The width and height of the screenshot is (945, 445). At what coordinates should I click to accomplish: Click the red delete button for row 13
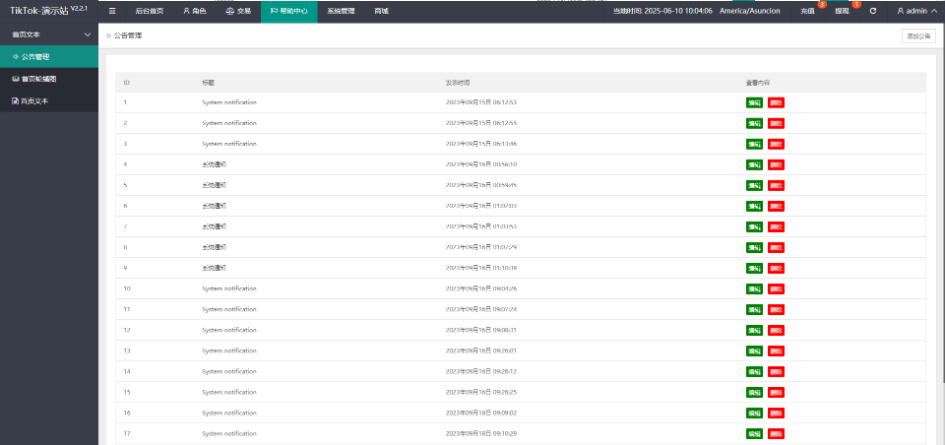point(776,351)
